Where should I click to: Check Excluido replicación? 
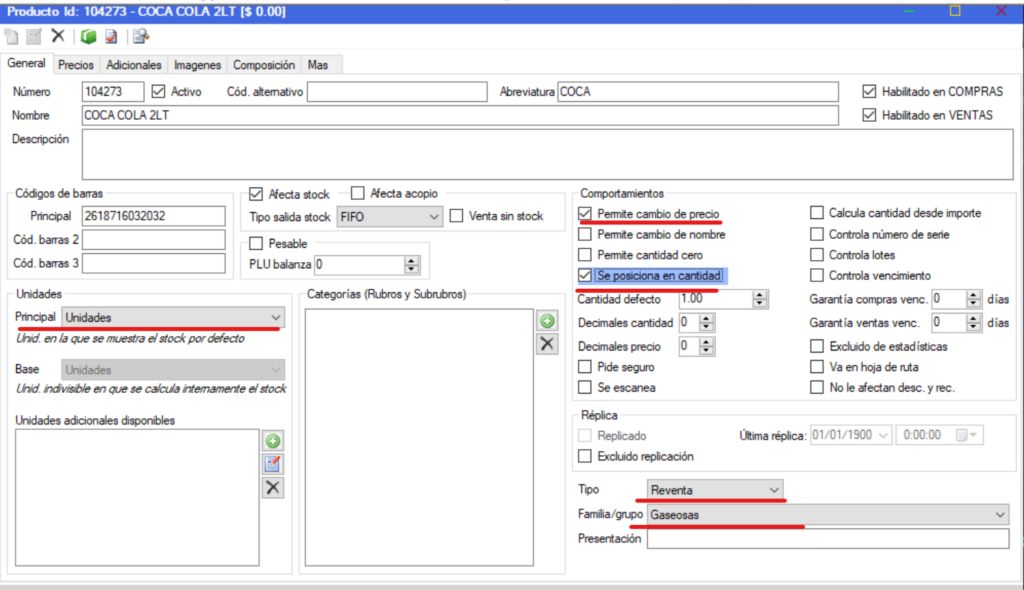tap(584, 455)
